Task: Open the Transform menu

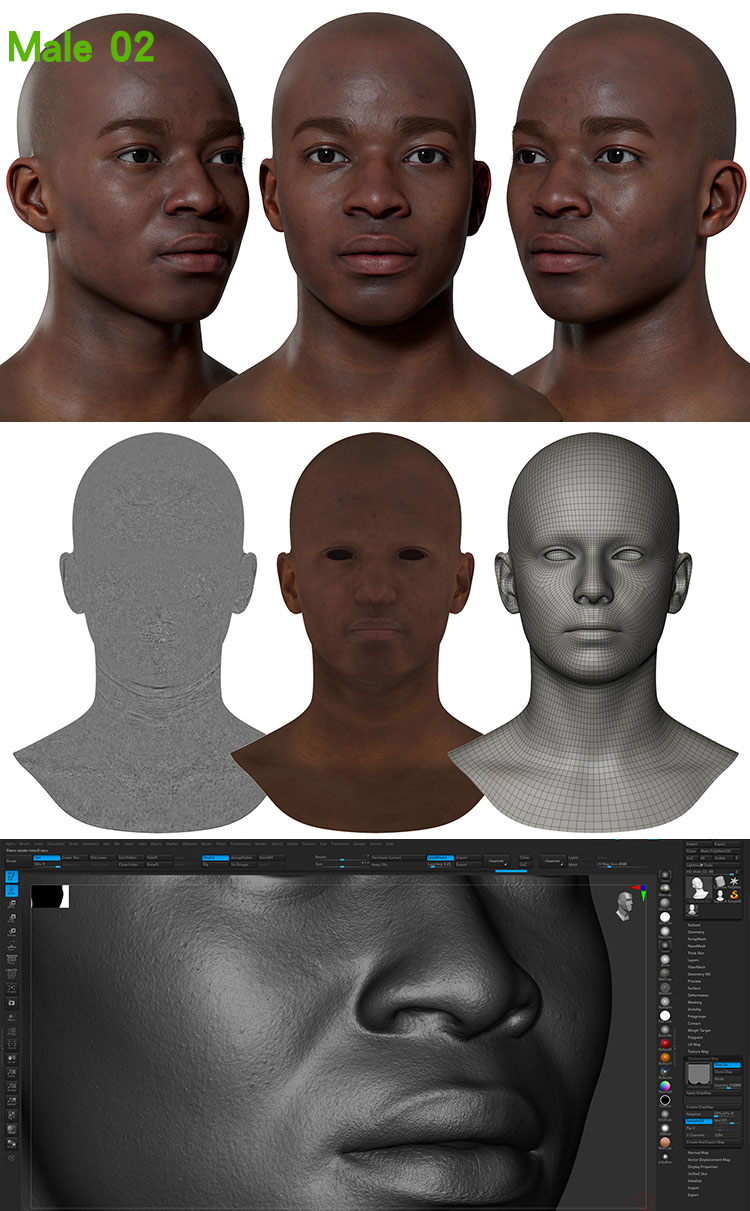Action: [x=339, y=843]
